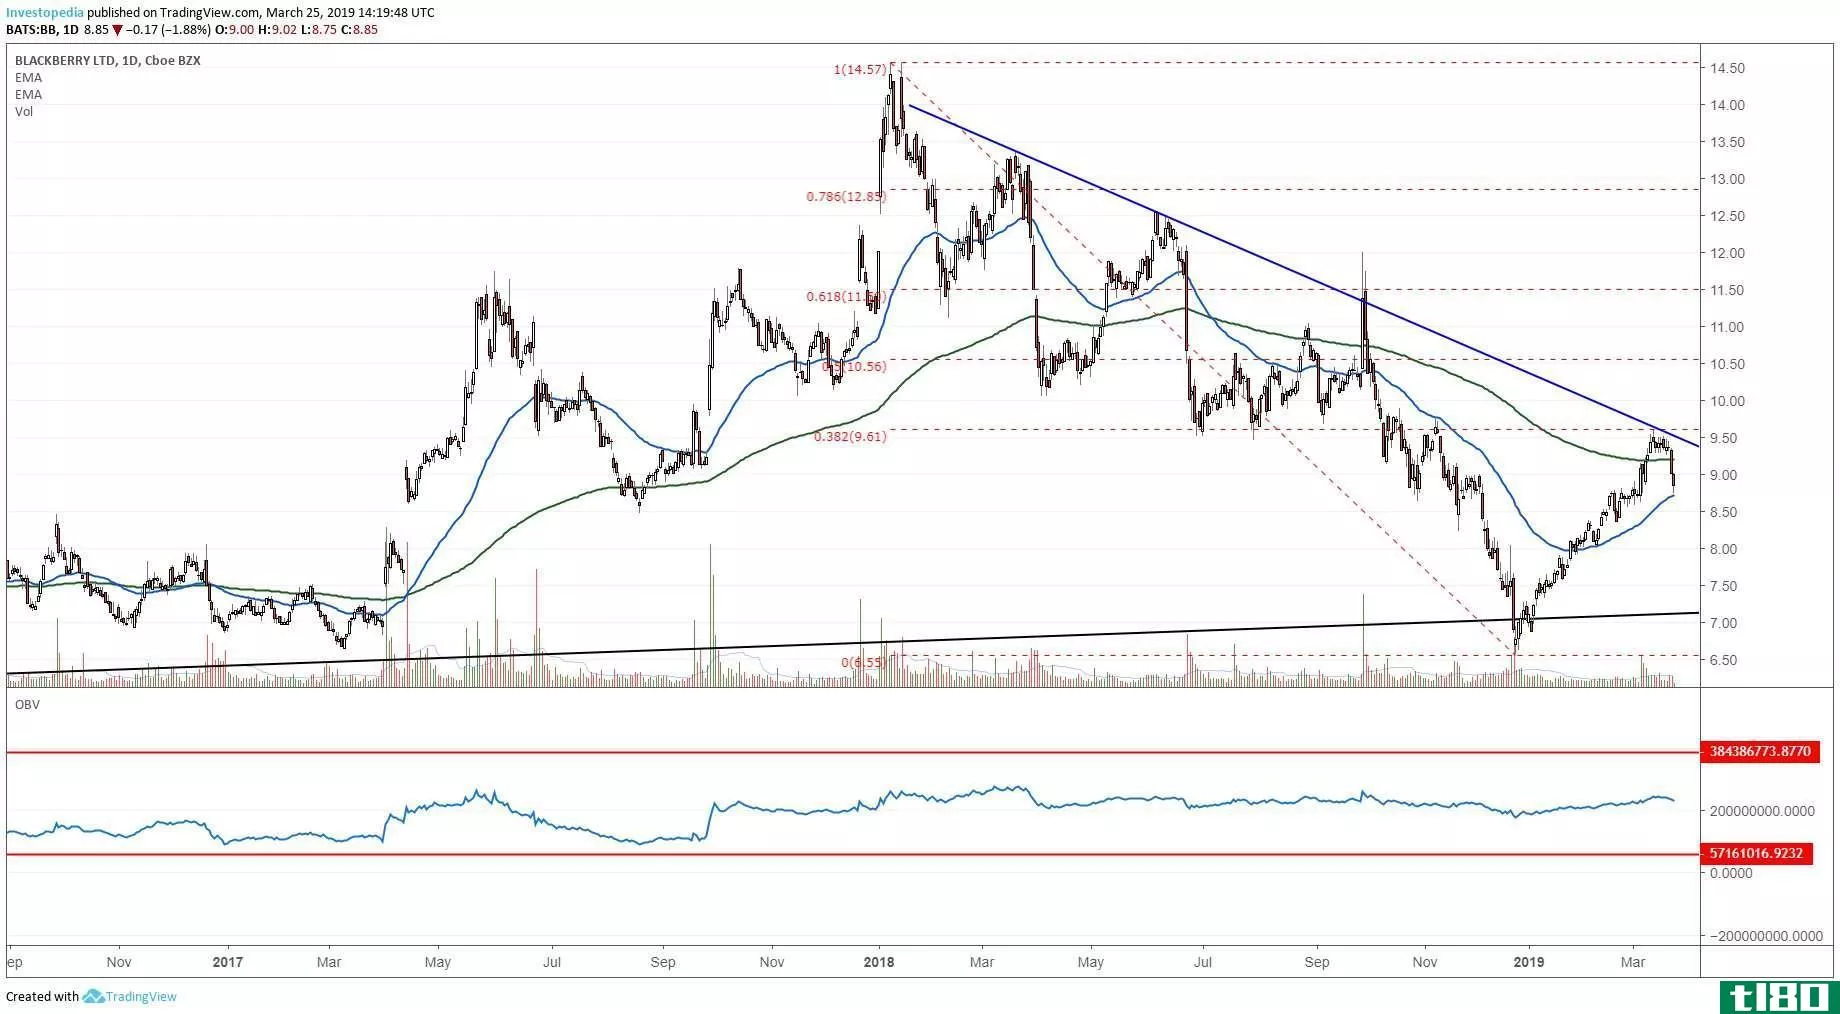Image resolution: width=1840 pixels, height=1014 pixels.
Task: Click the red 384386773.8770 OBV price tag
Action: (1760, 752)
